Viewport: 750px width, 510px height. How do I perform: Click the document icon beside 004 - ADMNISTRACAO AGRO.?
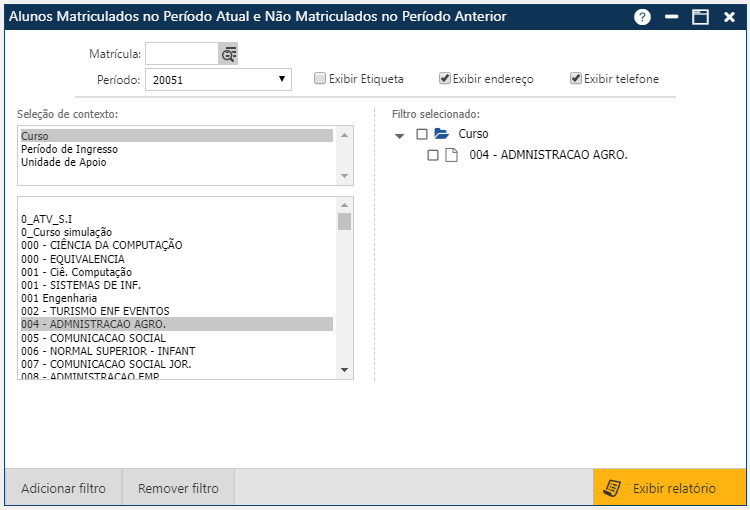(x=452, y=155)
